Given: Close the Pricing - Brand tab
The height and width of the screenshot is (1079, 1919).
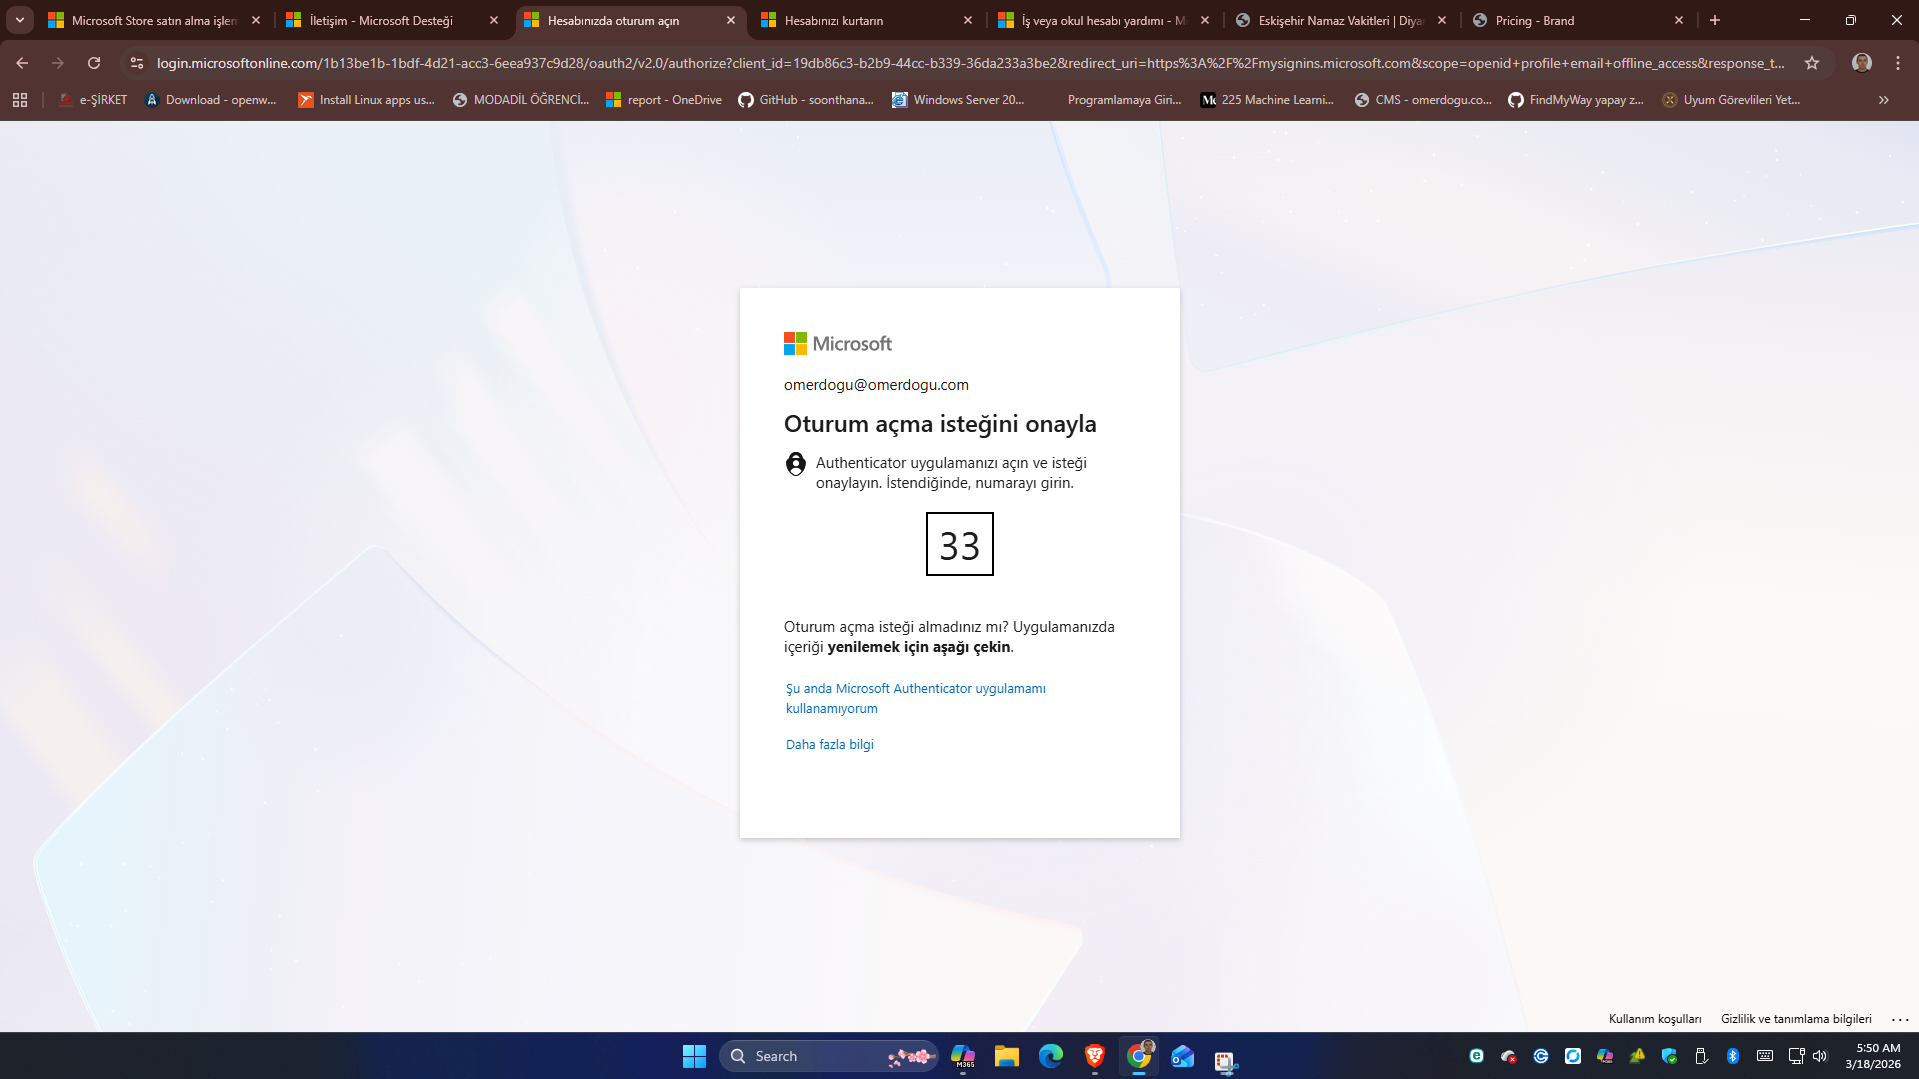Looking at the screenshot, I should tap(1679, 20).
